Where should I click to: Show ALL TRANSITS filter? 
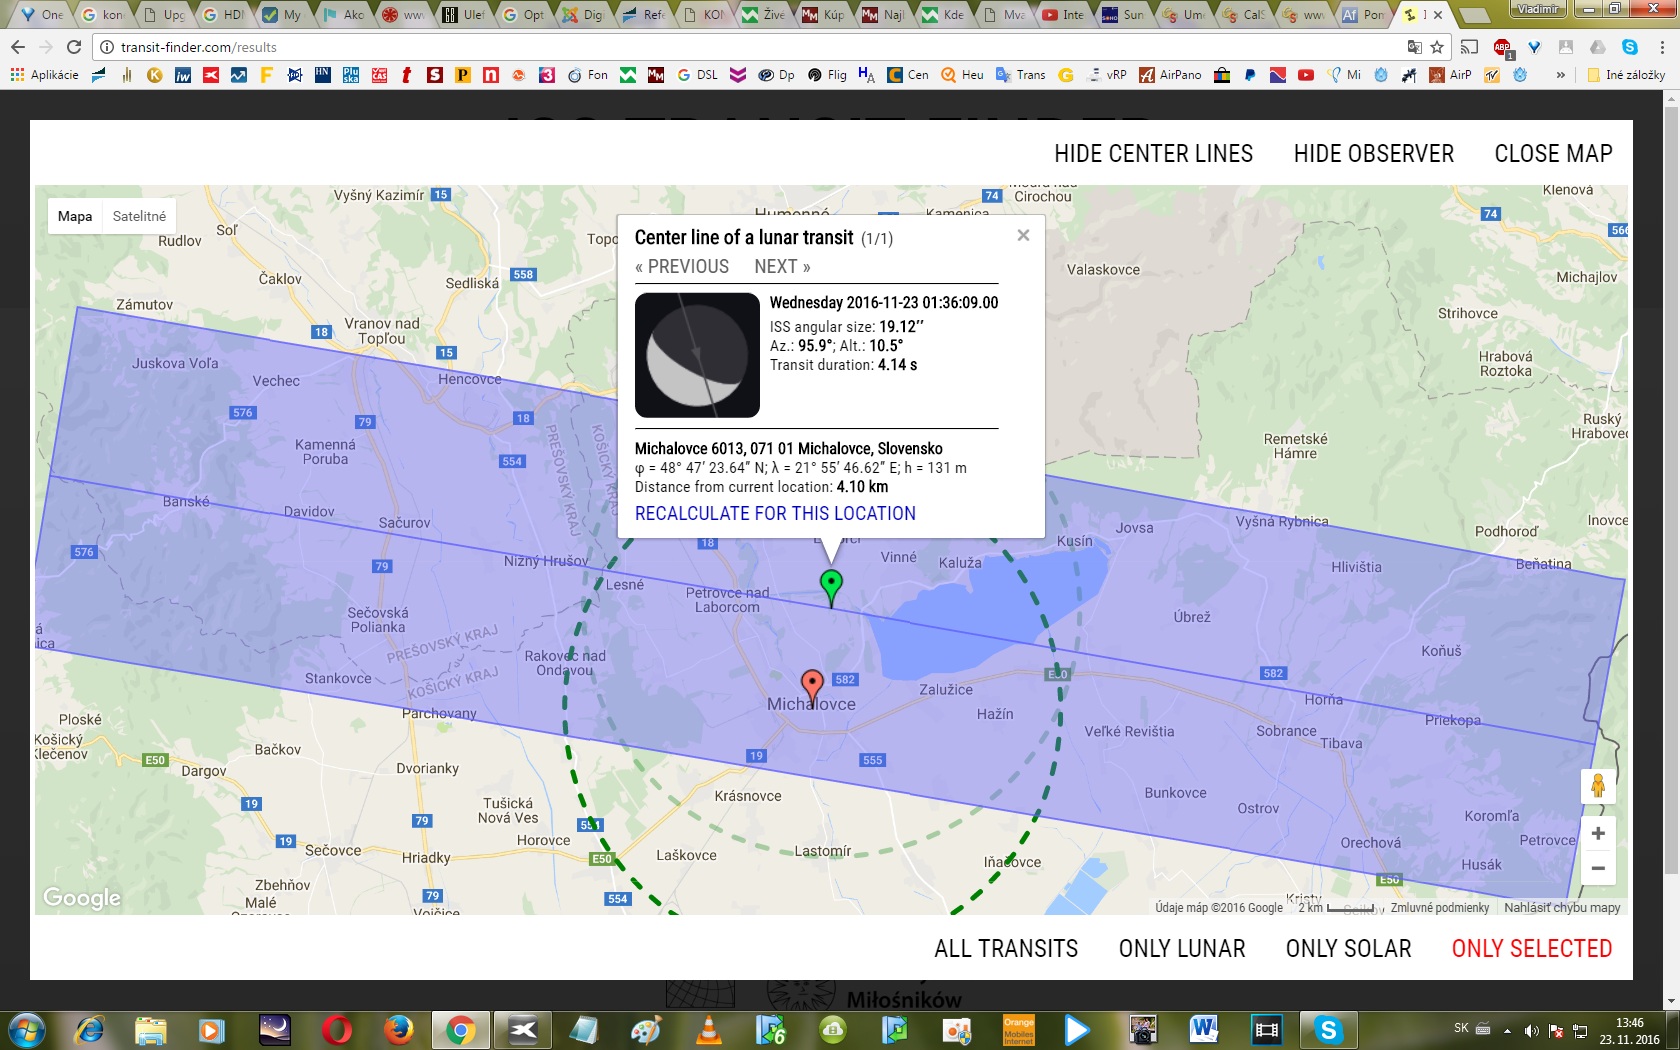coord(1006,948)
